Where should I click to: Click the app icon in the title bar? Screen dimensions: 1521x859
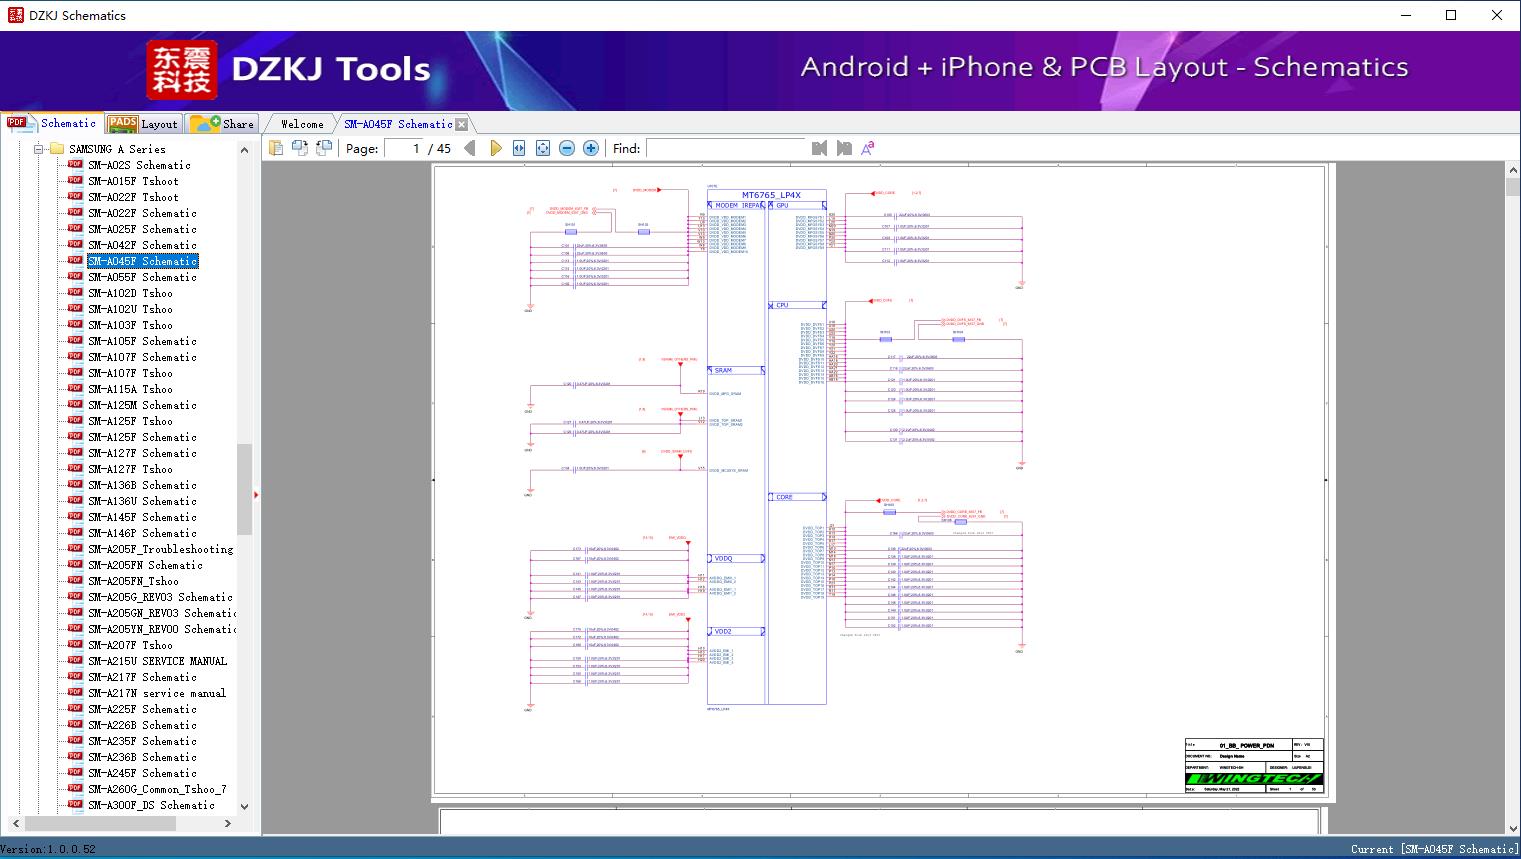pos(15,15)
